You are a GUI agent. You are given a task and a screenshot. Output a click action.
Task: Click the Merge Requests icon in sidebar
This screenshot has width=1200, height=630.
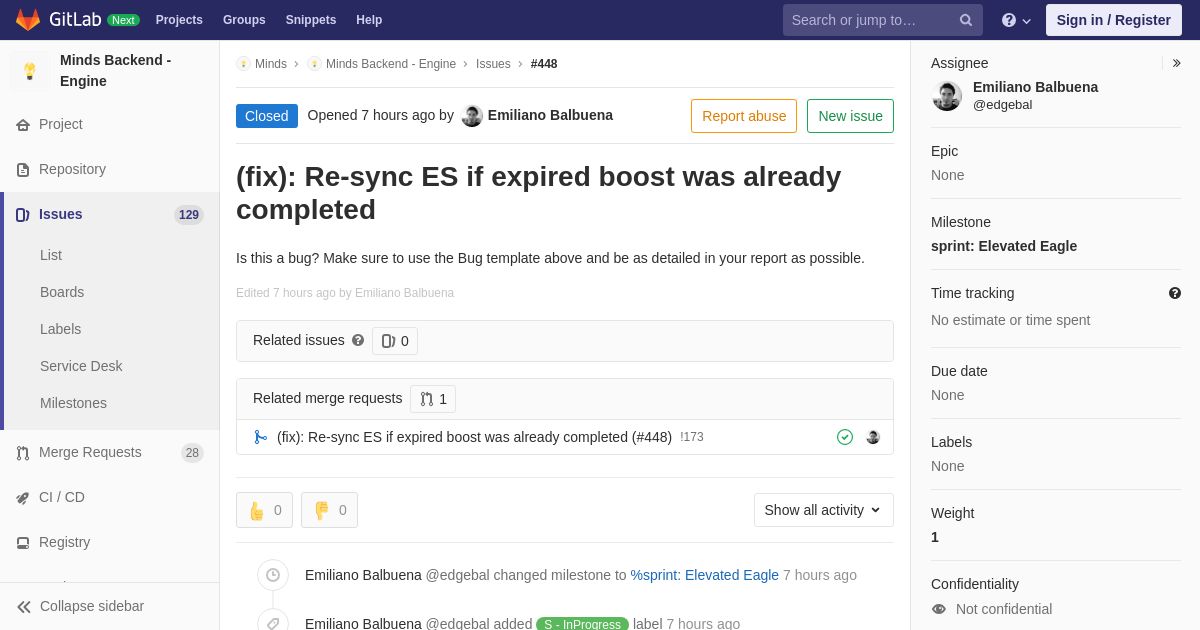click(23, 453)
